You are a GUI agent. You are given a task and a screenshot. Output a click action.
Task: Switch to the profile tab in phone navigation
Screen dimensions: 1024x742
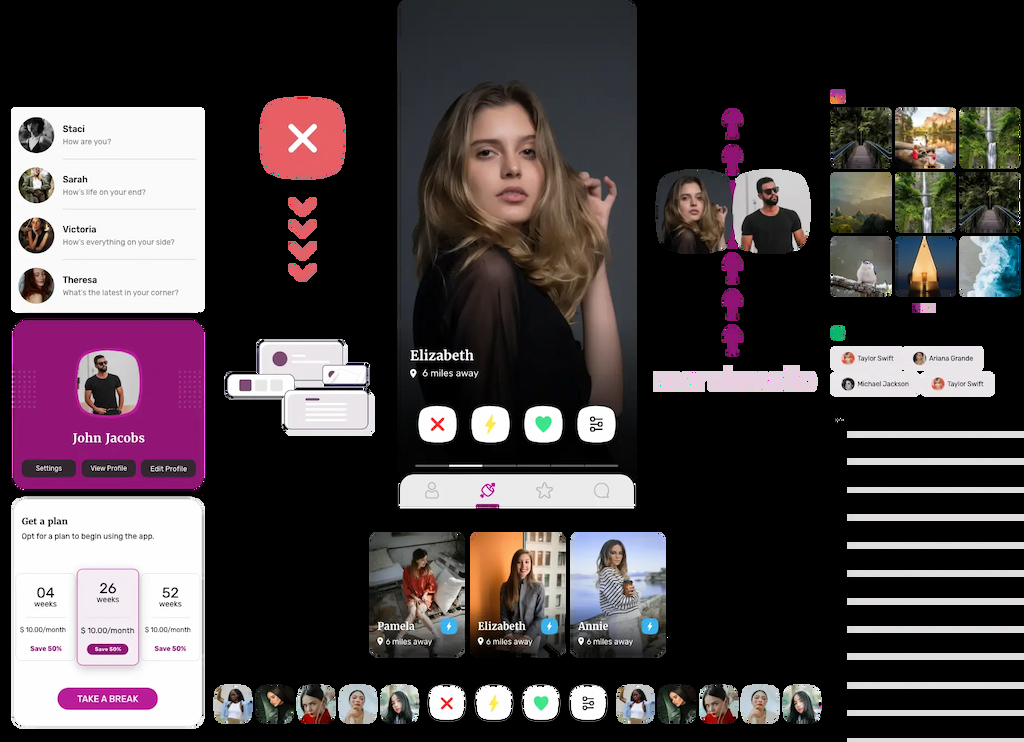(x=432, y=491)
